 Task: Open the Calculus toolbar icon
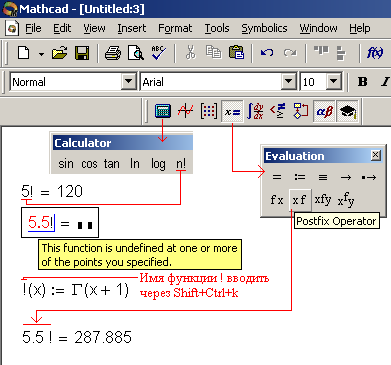click(x=255, y=111)
